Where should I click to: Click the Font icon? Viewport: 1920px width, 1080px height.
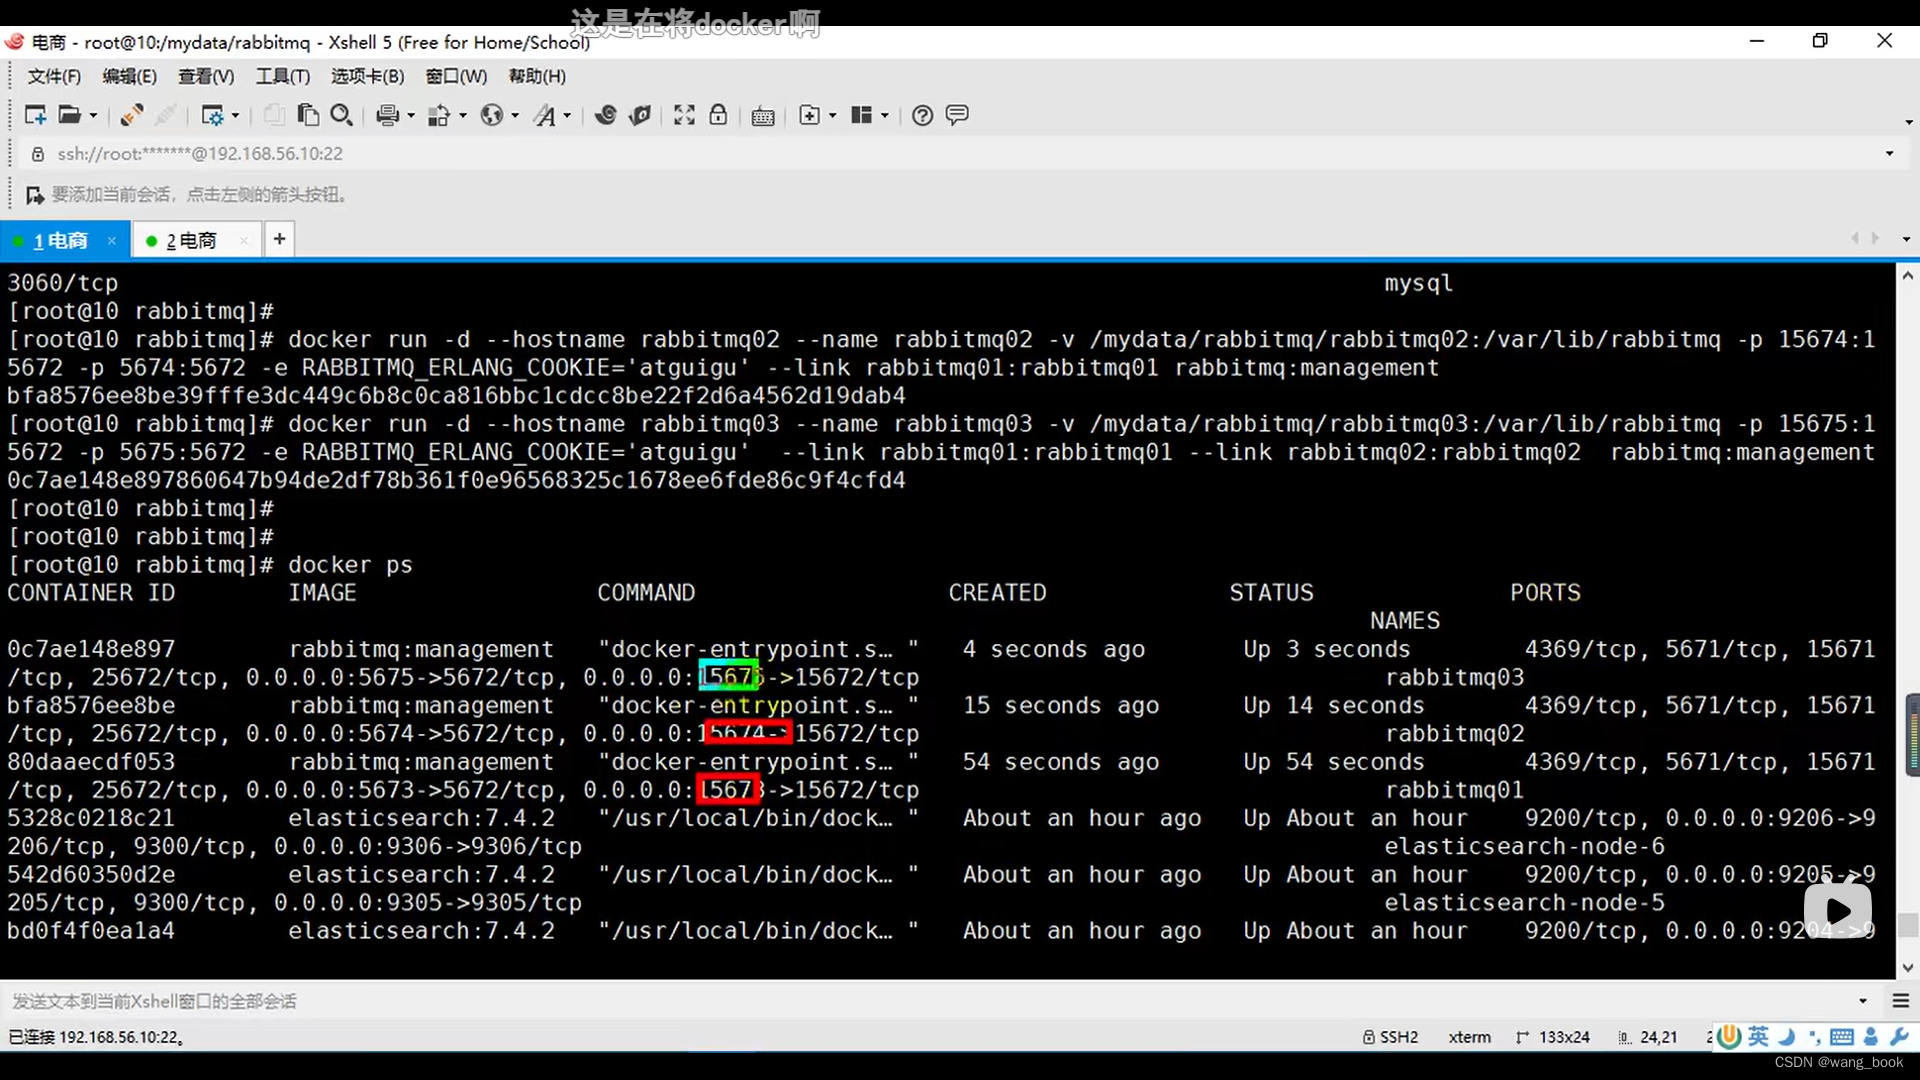pos(544,115)
